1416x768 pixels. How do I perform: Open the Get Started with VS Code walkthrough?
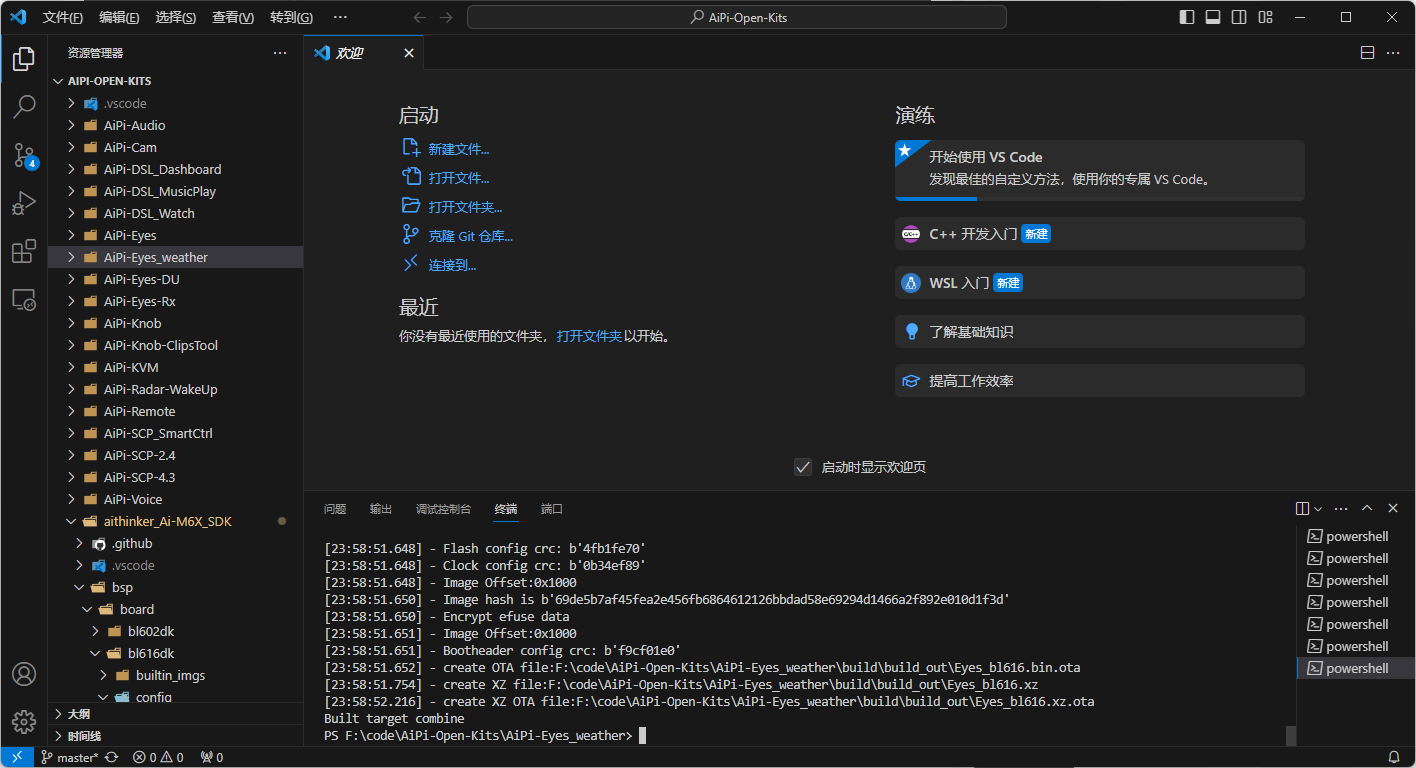tap(1100, 170)
